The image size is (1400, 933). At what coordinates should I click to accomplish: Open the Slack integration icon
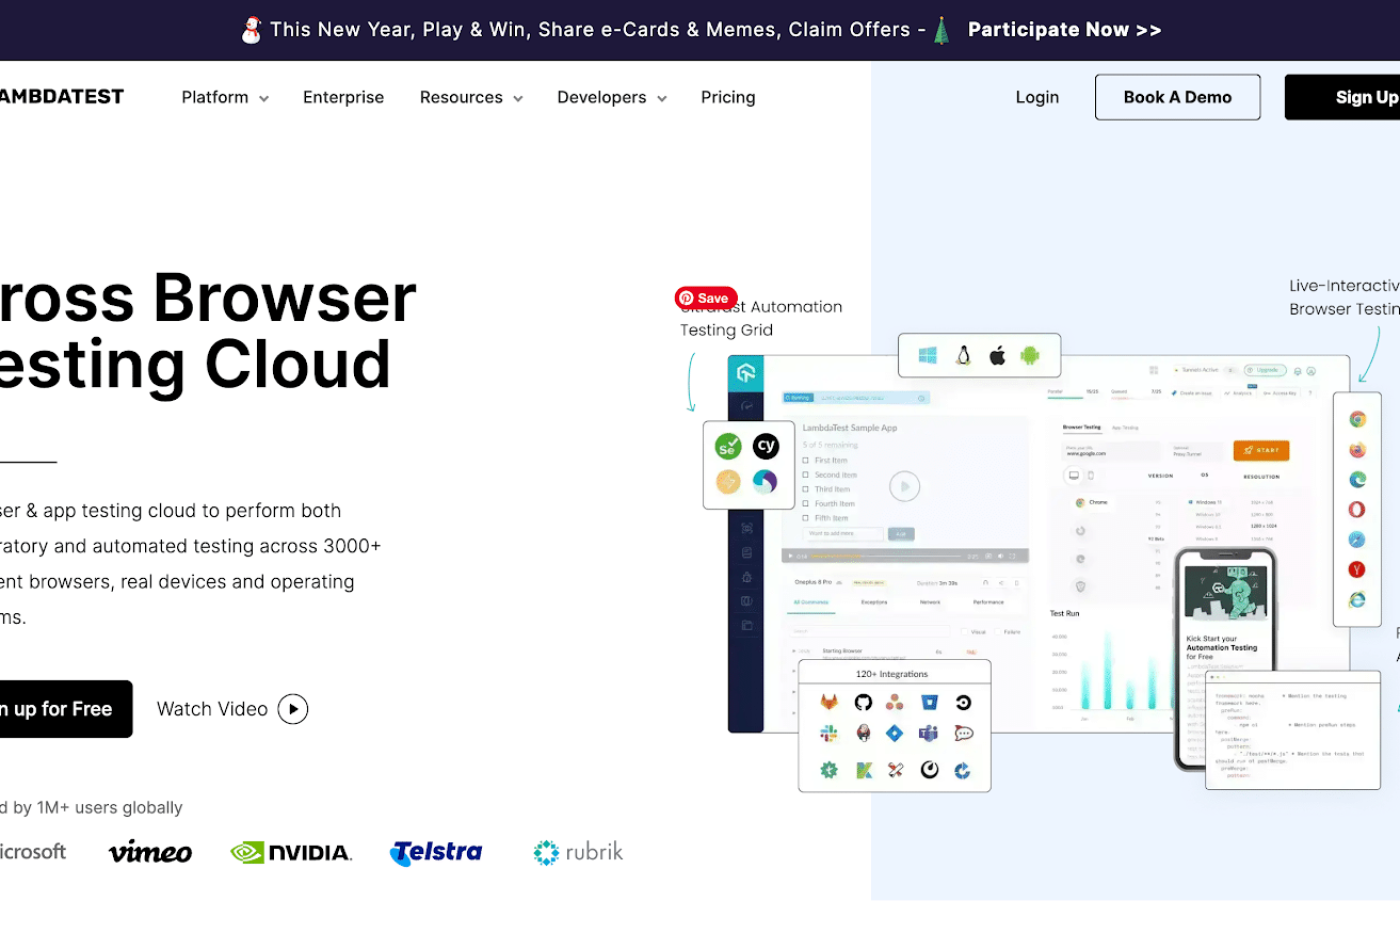(828, 733)
